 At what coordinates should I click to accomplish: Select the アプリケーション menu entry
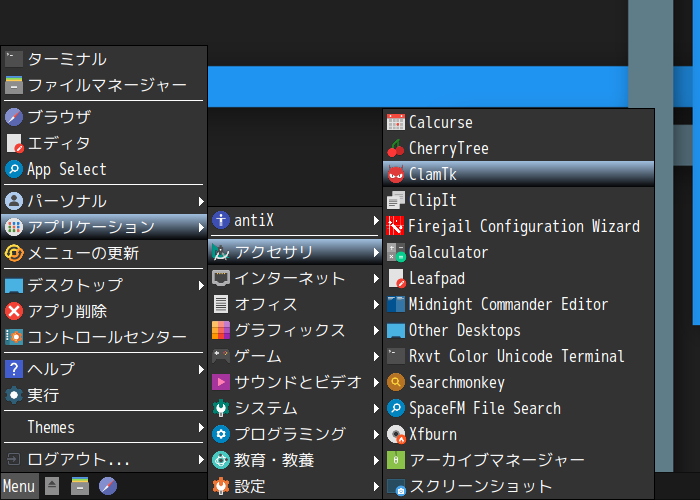coord(104,227)
